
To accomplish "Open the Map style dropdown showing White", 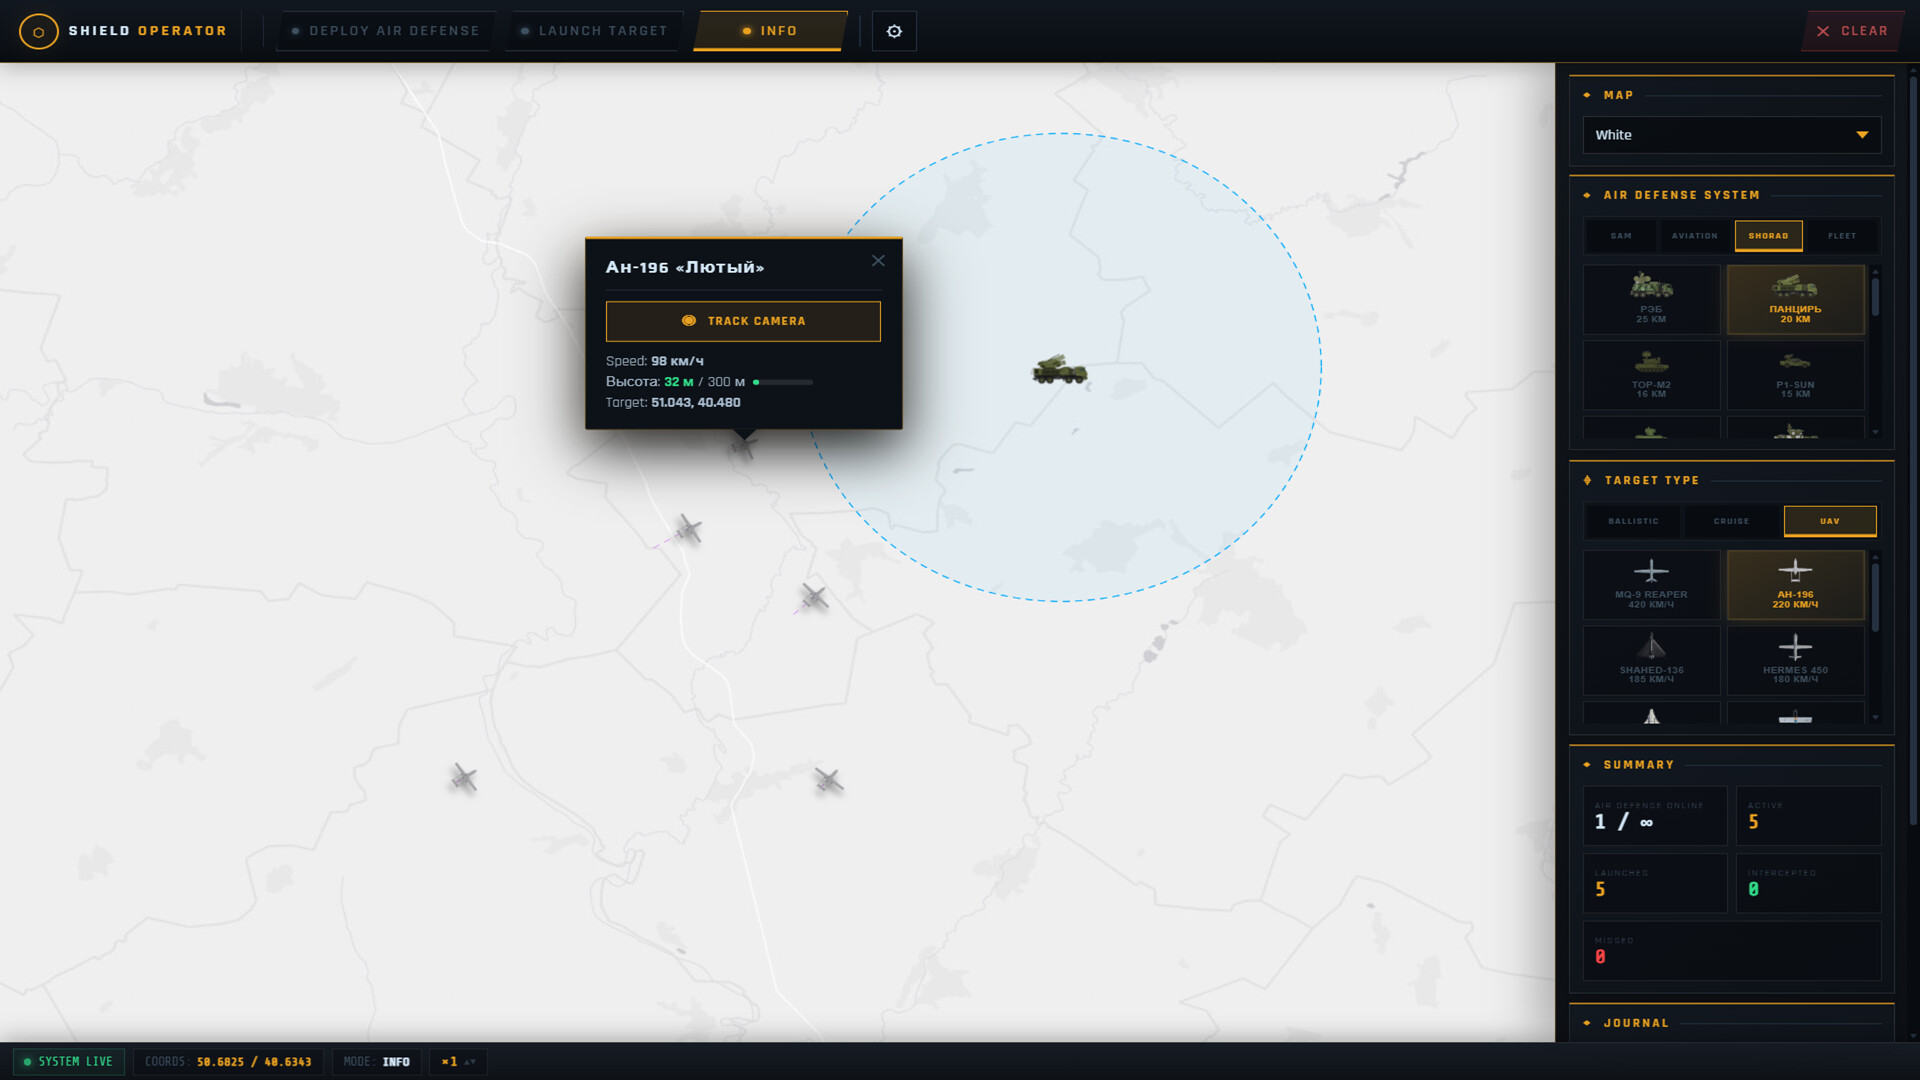I will tap(1731, 135).
